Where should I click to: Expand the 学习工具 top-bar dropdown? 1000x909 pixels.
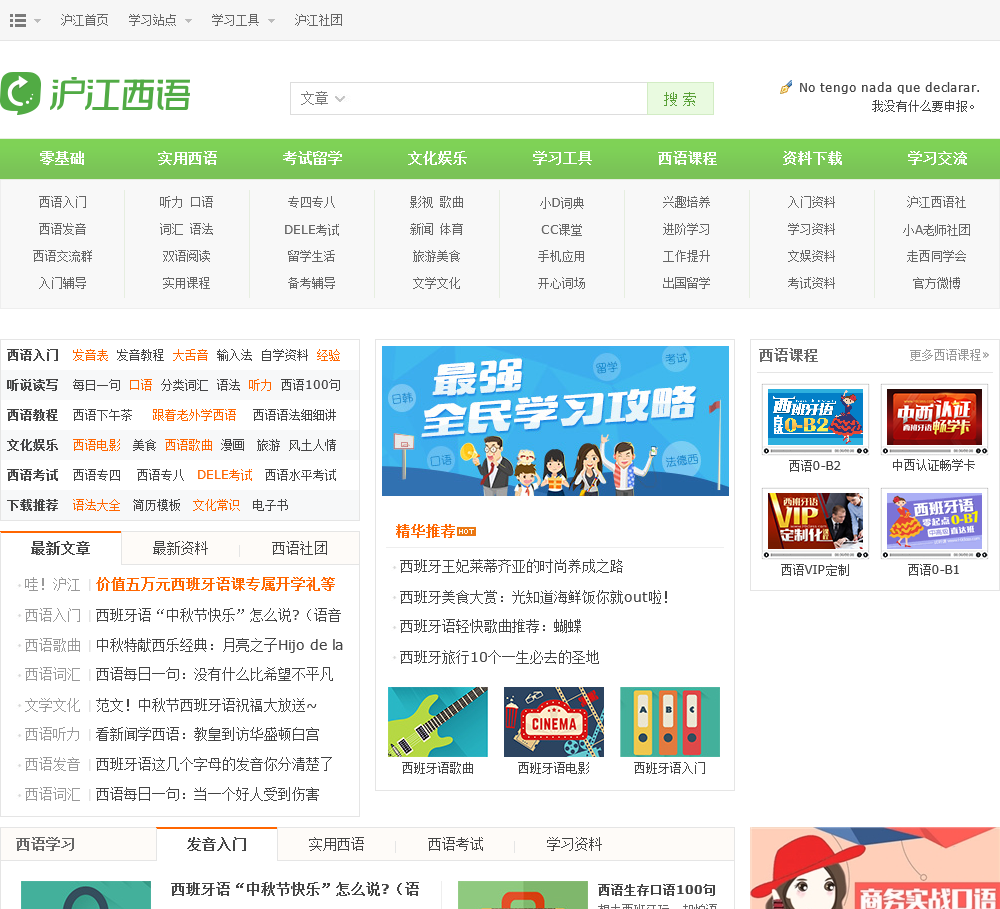[x=243, y=20]
